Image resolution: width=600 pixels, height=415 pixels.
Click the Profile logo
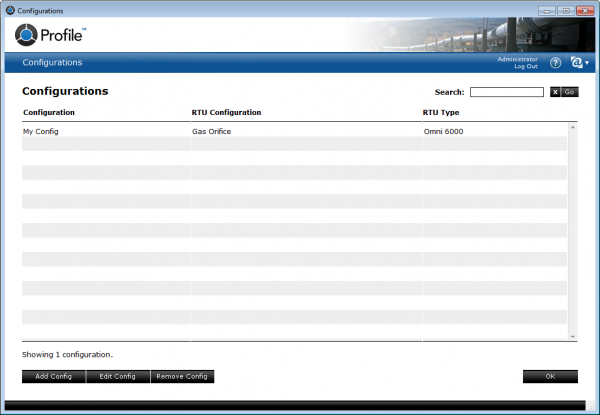(x=50, y=35)
